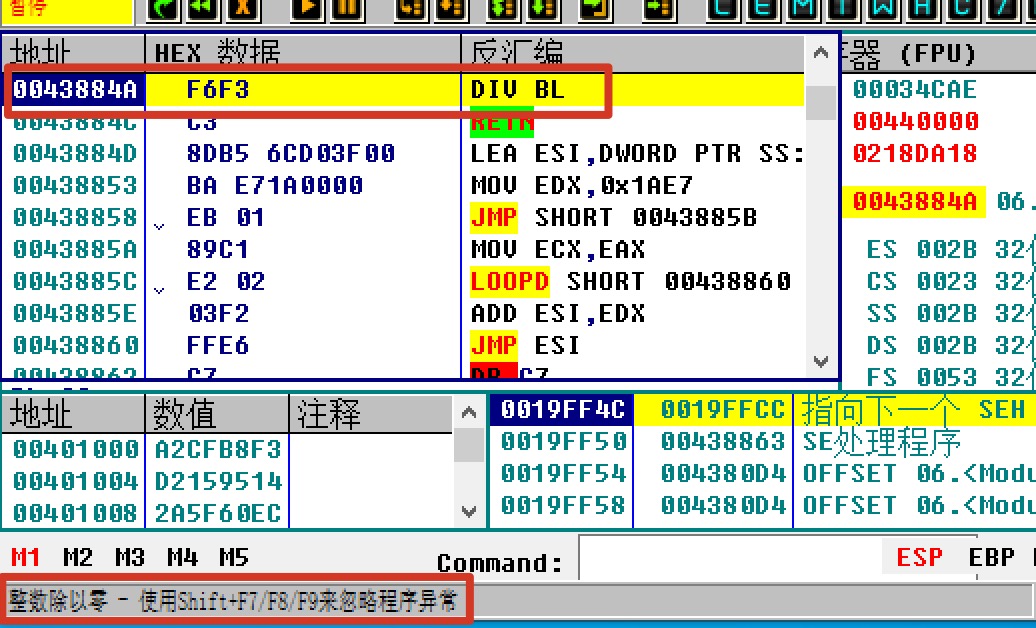This screenshot has width=1036, height=628.
Task: Open the Threads window with T icon
Action: [845, 9]
